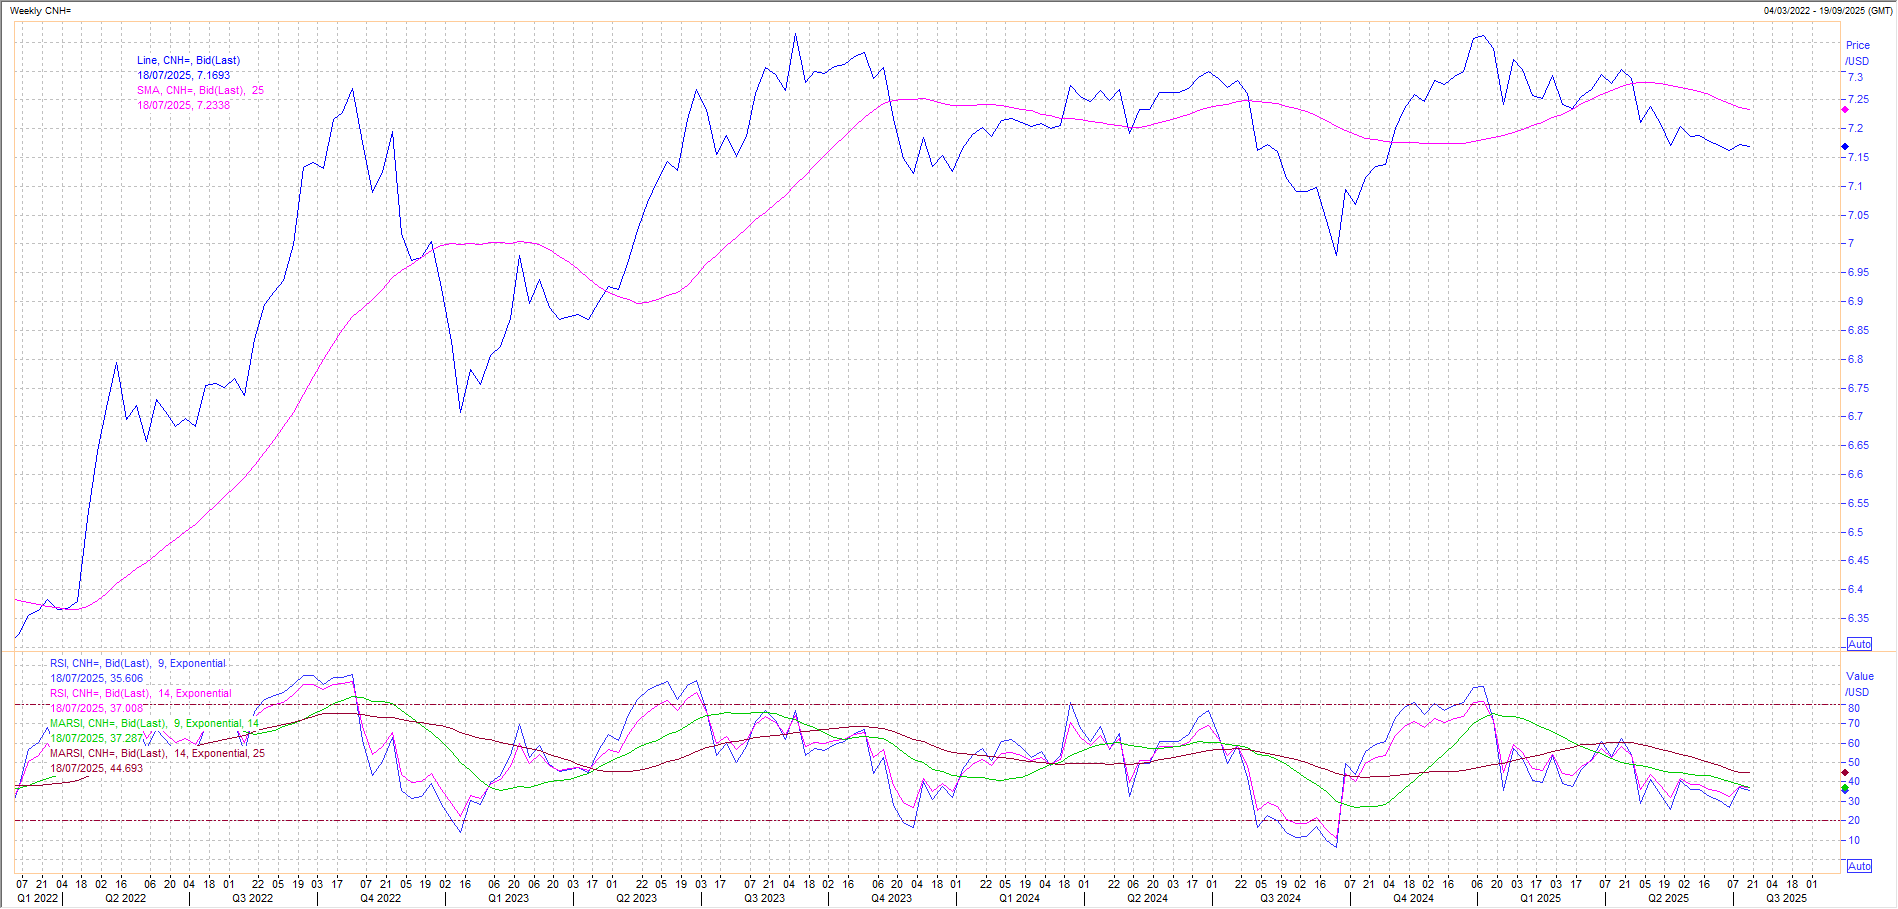Click the Q3 2025 label on time axis
Viewport: 1898px width, 909px height.
(1786, 898)
